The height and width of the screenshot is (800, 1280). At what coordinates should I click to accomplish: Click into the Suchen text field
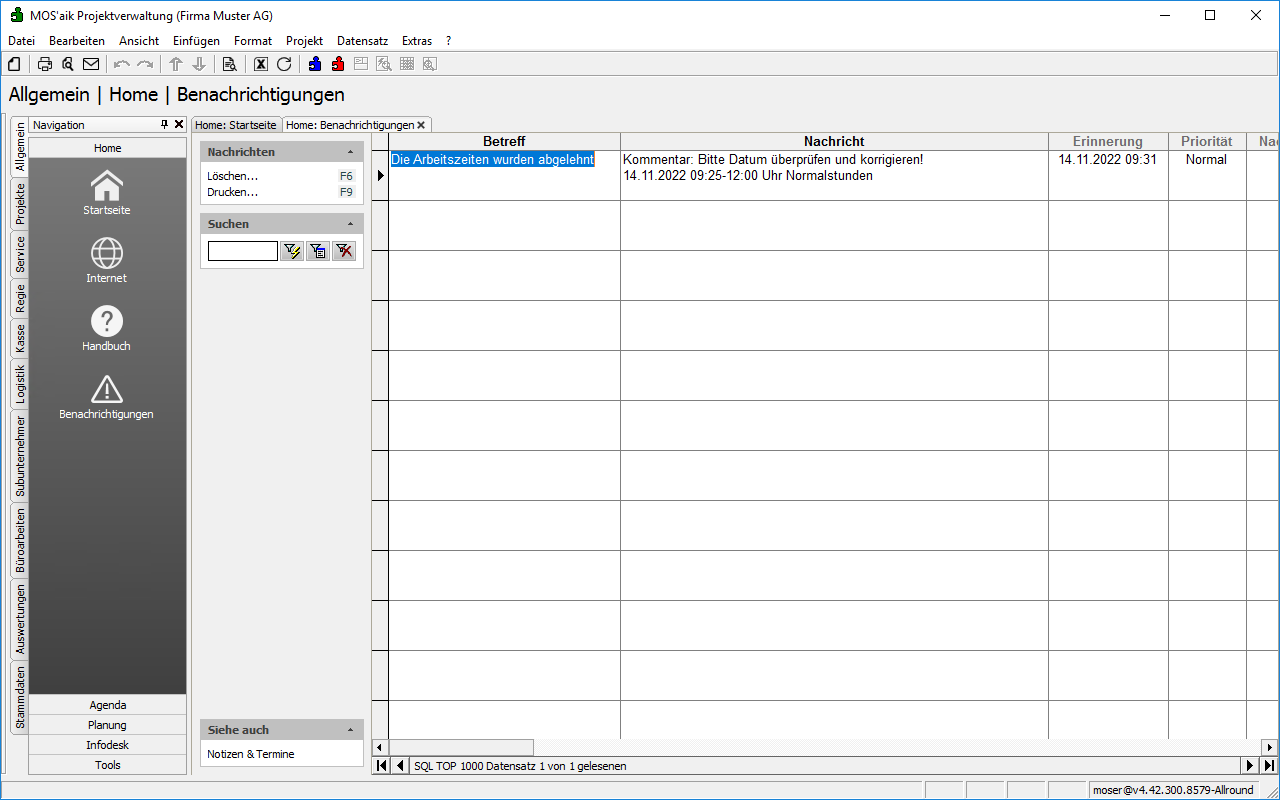(243, 251)
